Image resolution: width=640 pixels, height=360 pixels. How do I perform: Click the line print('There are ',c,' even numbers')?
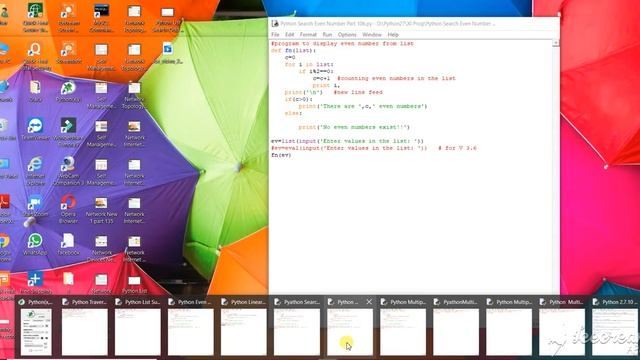click(363, 106)
